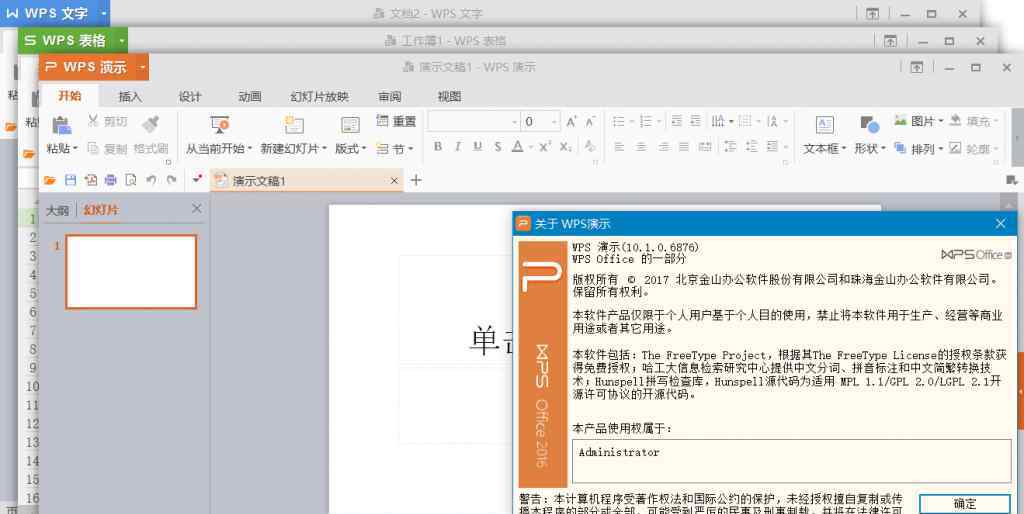Switch to the 设计 ribbon tab

(190, 97)
